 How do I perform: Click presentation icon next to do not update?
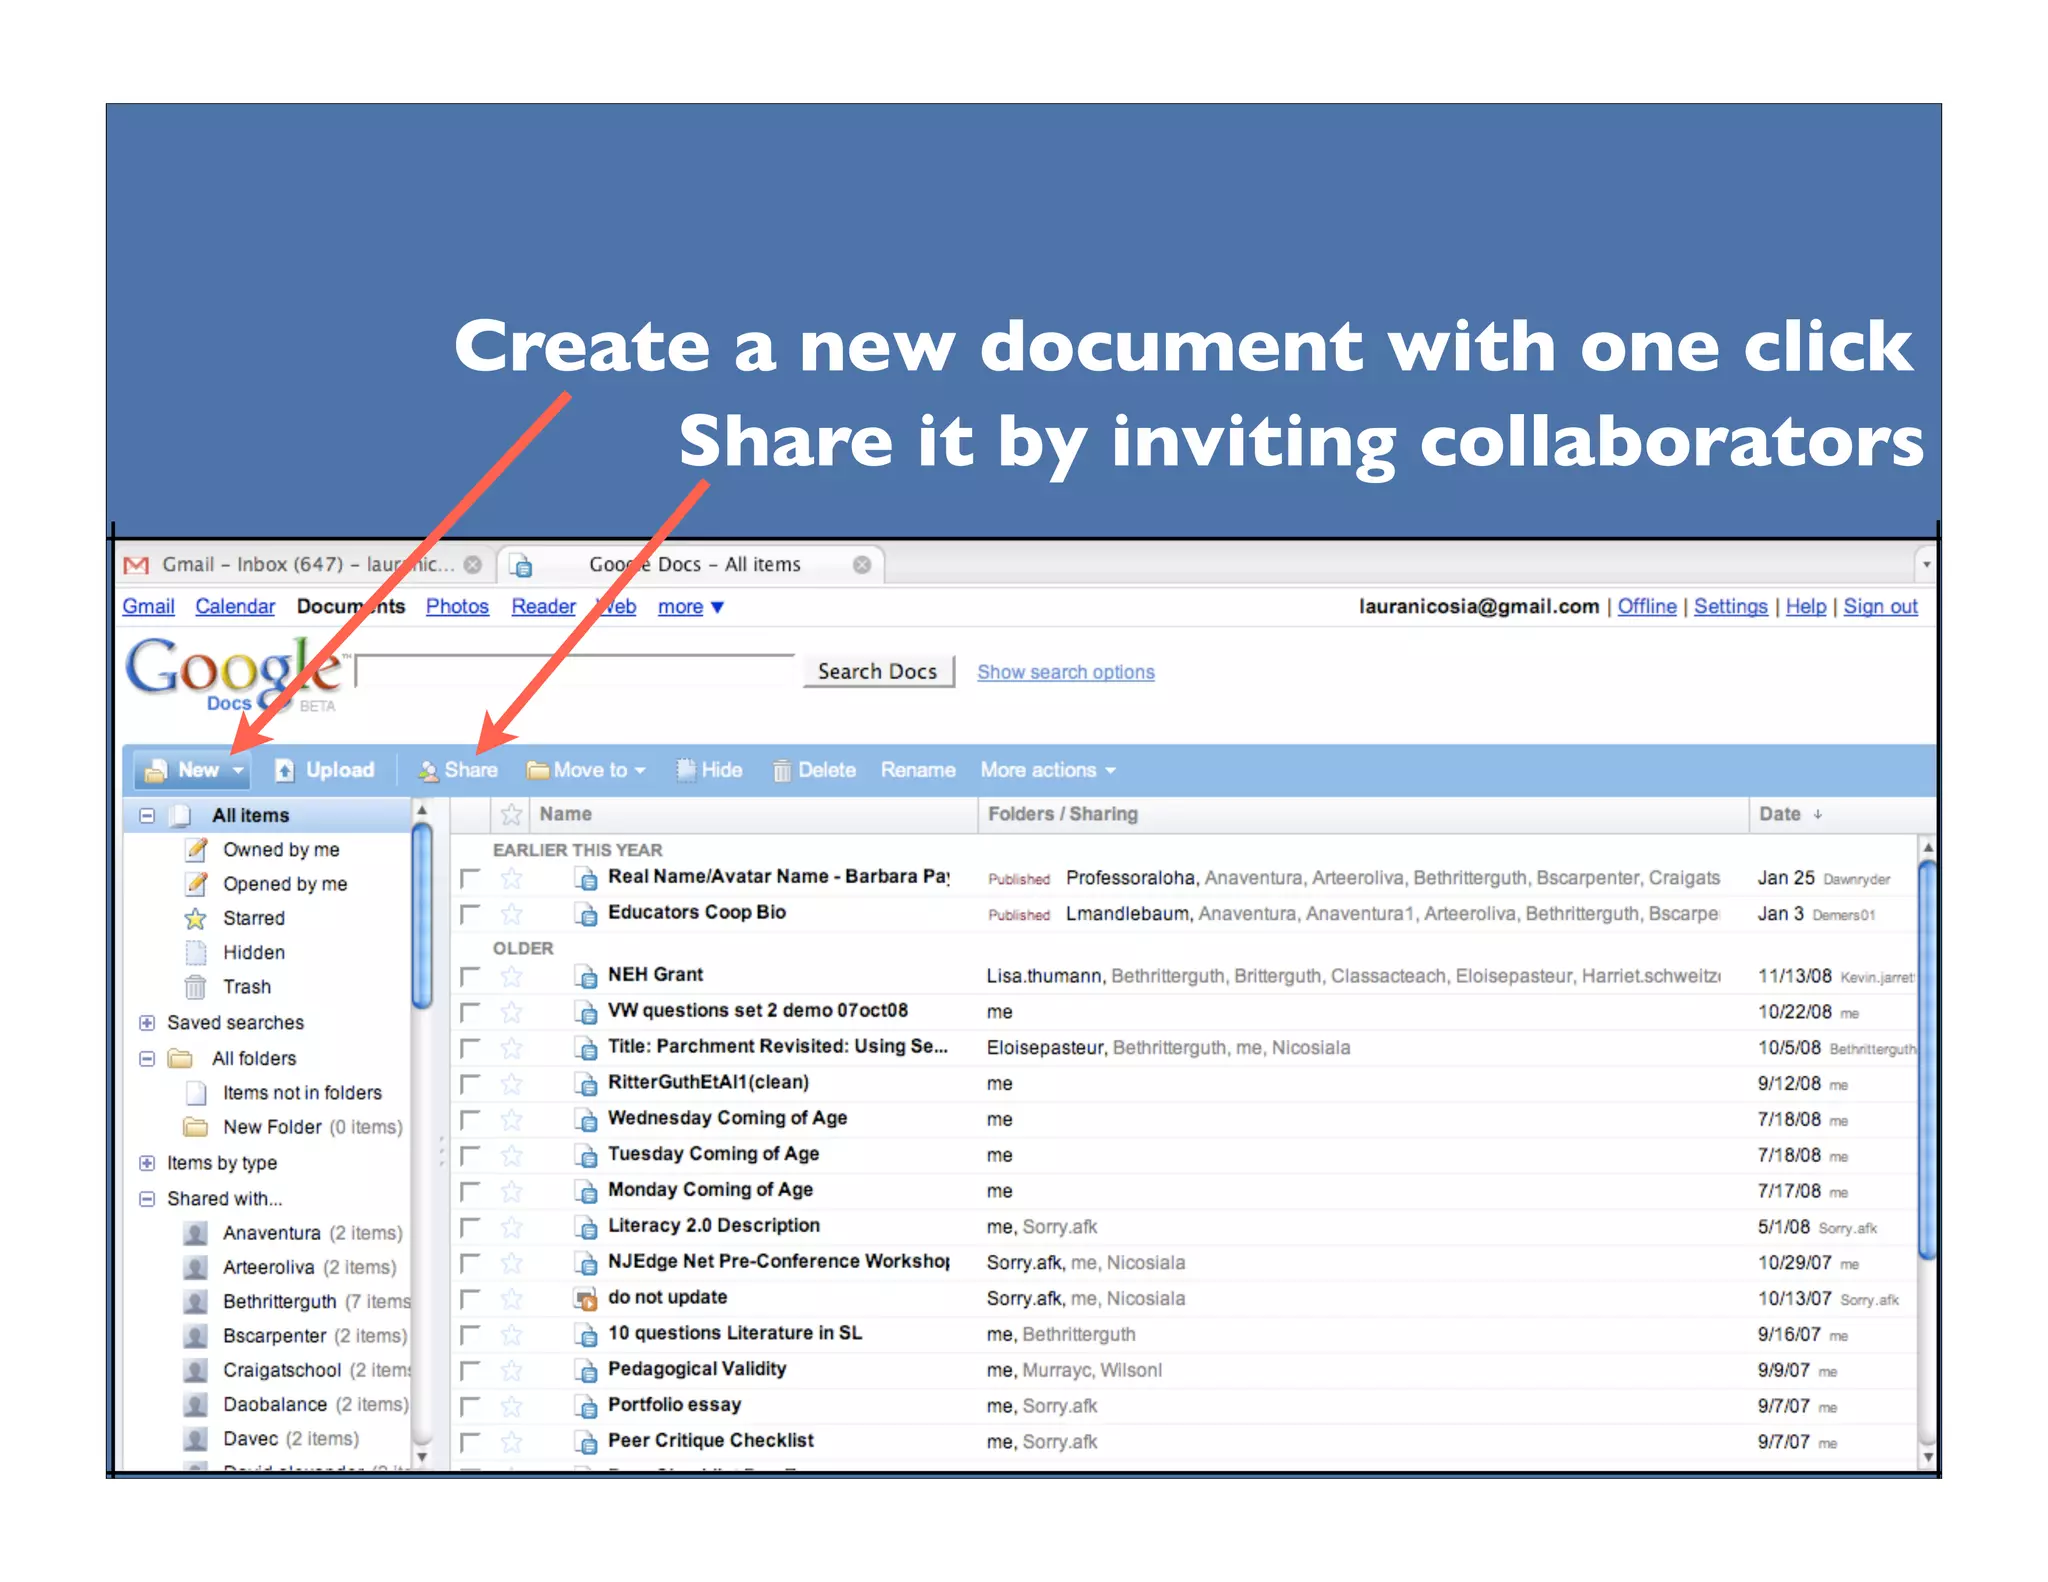click(587, 1300)
